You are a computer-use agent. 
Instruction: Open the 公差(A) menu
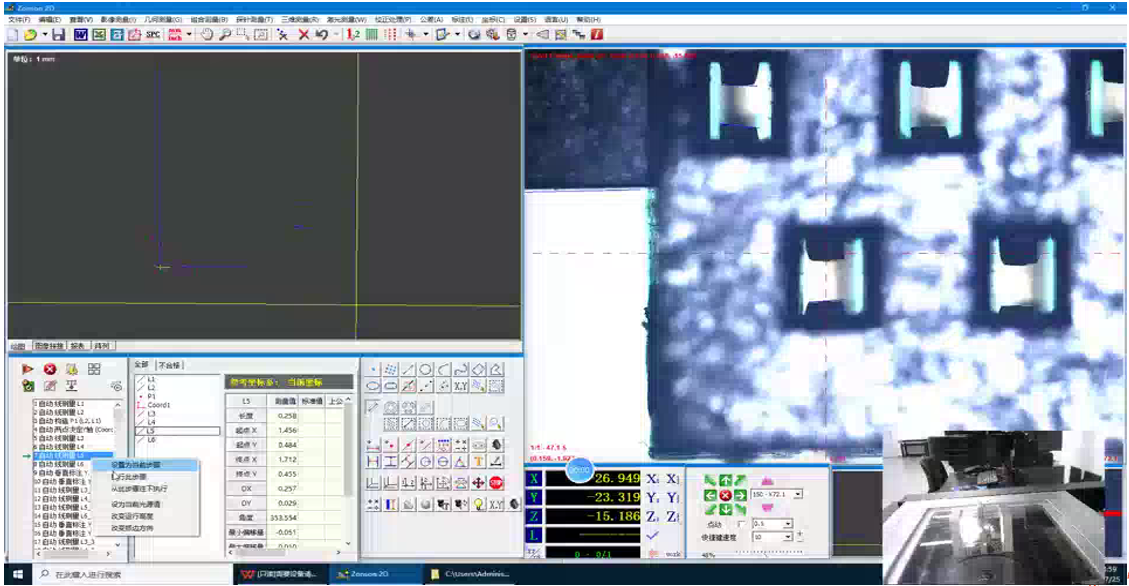pos(431,19)
